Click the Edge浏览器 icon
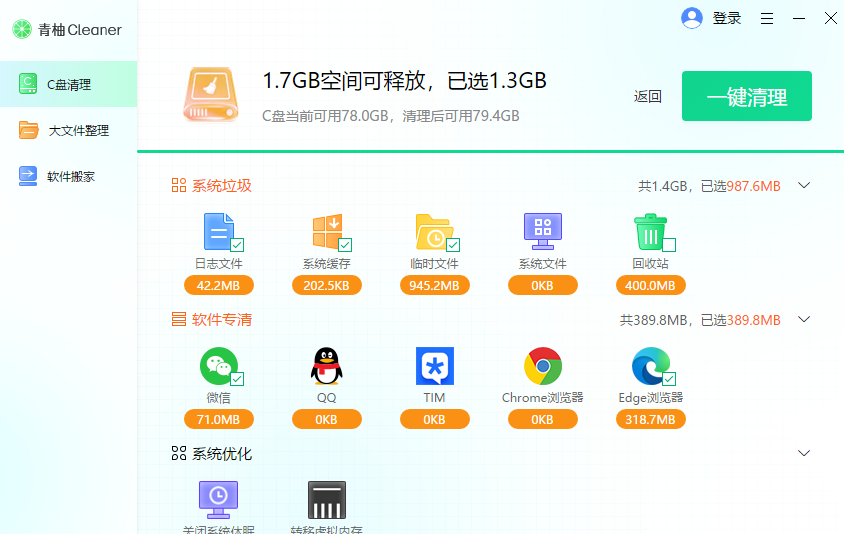 651,366
